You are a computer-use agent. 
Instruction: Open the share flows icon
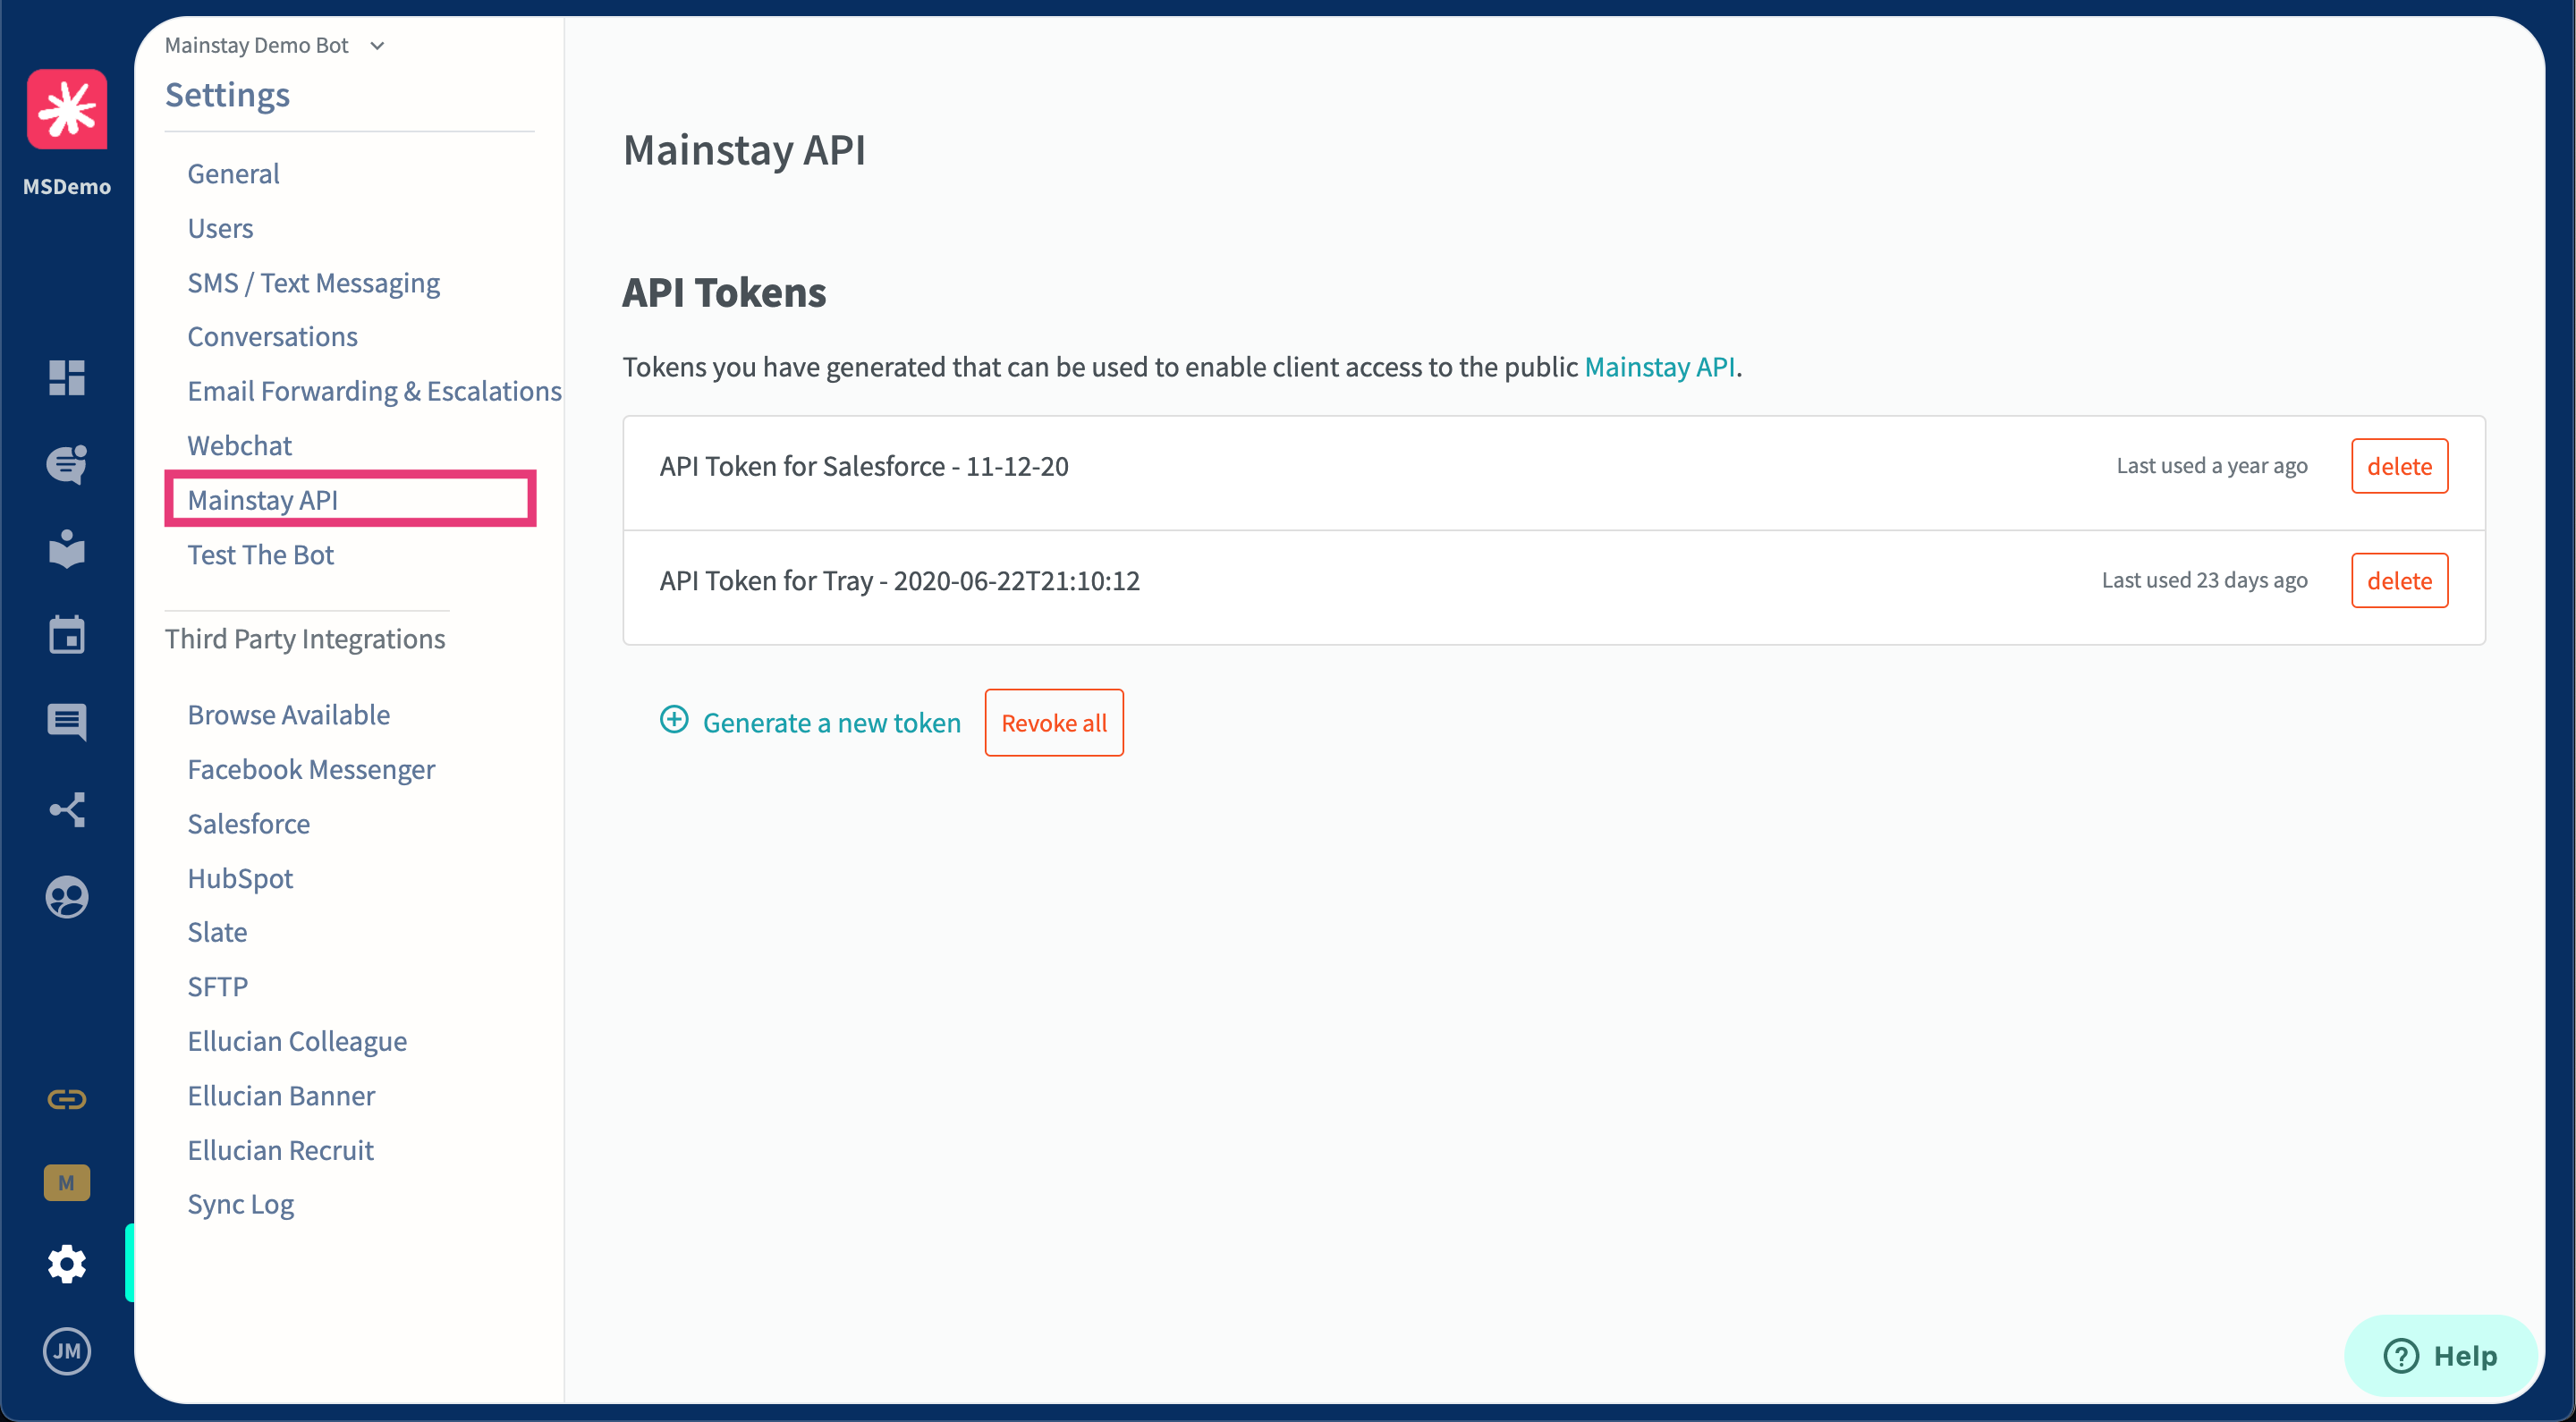click(67, 809)
